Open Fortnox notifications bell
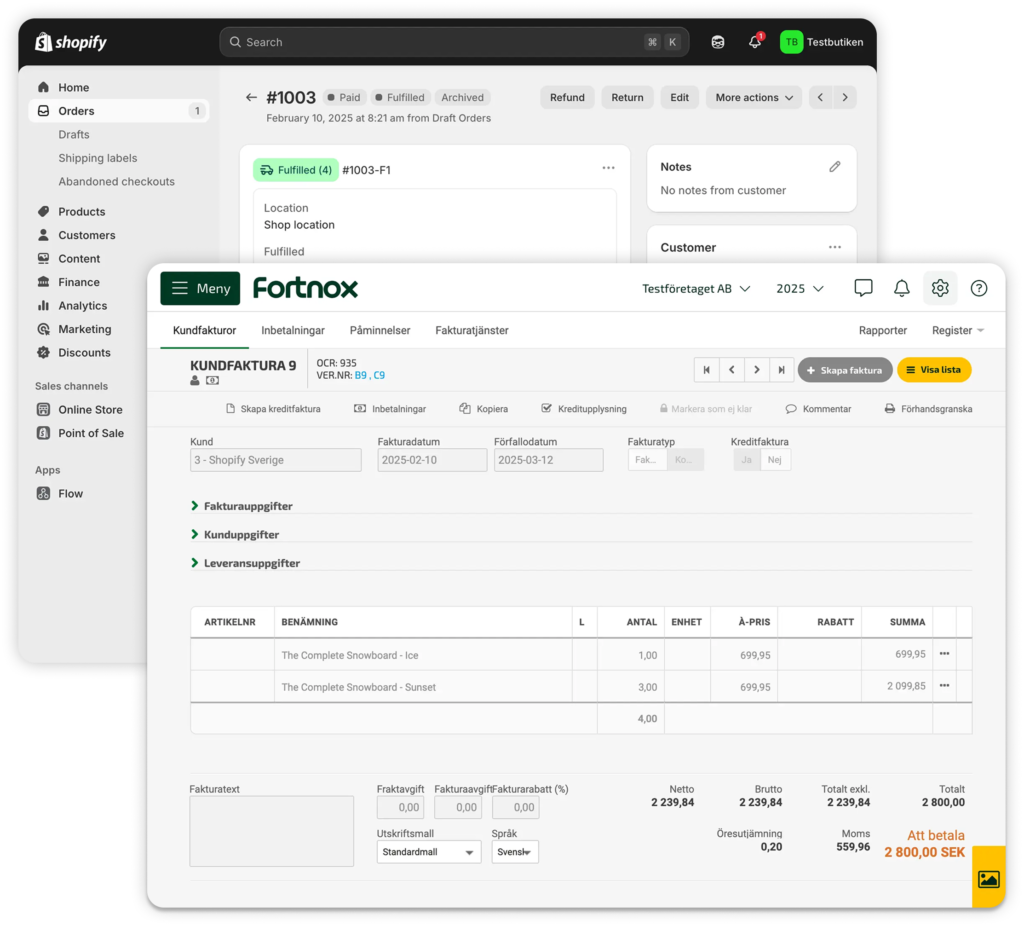Viewport: 1024px width, 926px height. [901, 288]
